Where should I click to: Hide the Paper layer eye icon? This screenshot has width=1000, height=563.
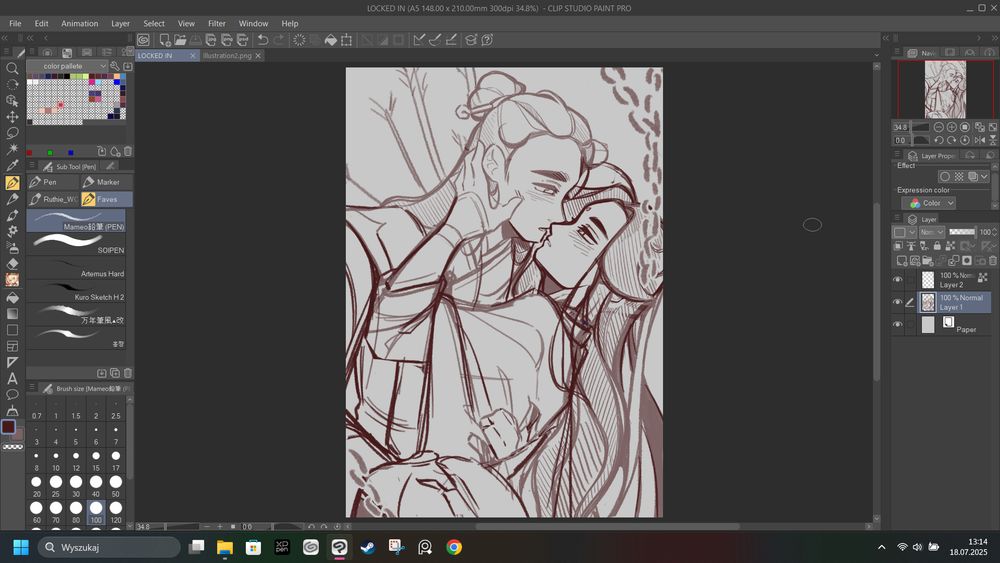(897, 325)
